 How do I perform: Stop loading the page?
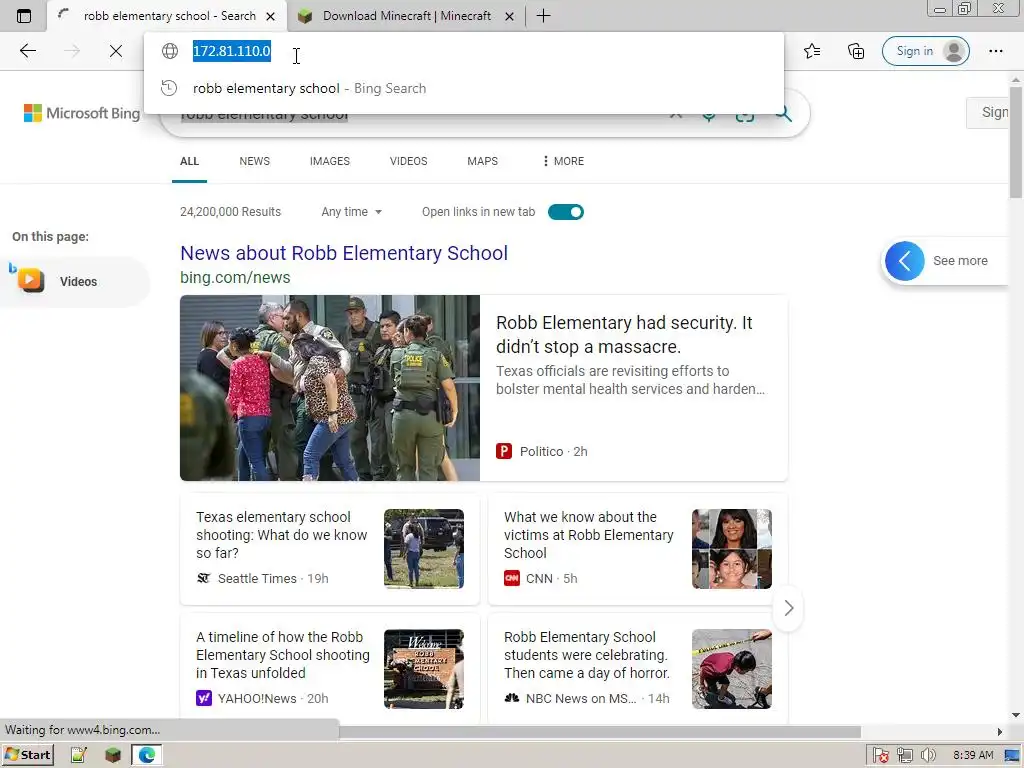pos(116,51)
